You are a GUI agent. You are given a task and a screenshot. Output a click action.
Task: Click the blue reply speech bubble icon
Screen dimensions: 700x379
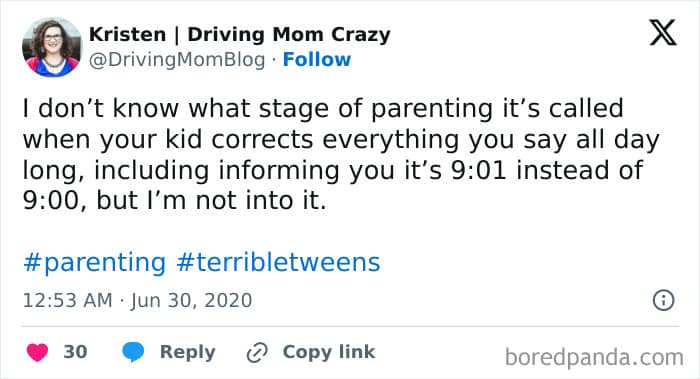click(133, 352)
